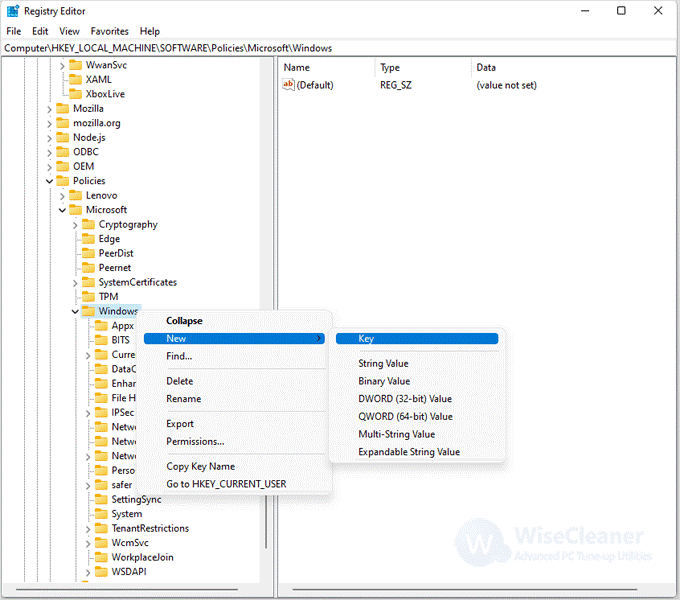Select the TenantRestrictions key label
The width and height of the screenshot is (680, 600).
[x=150, y=528]
